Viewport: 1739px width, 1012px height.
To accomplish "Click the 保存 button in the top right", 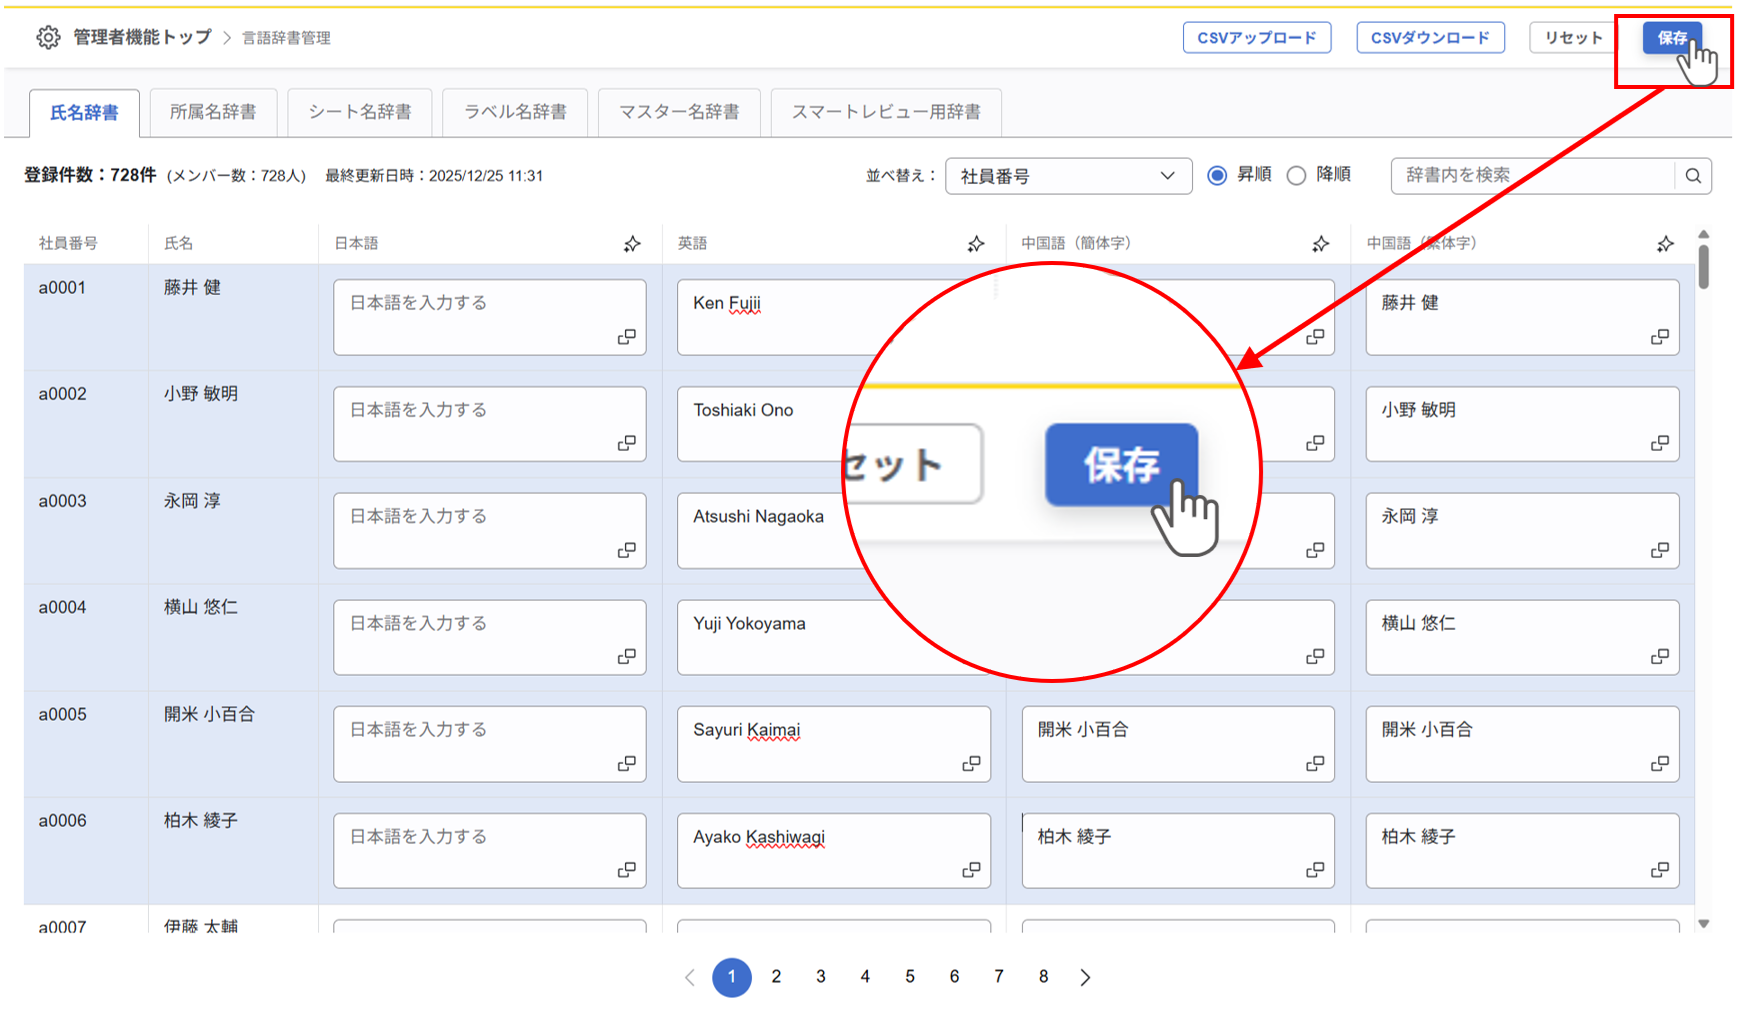I will (1673, 37).
